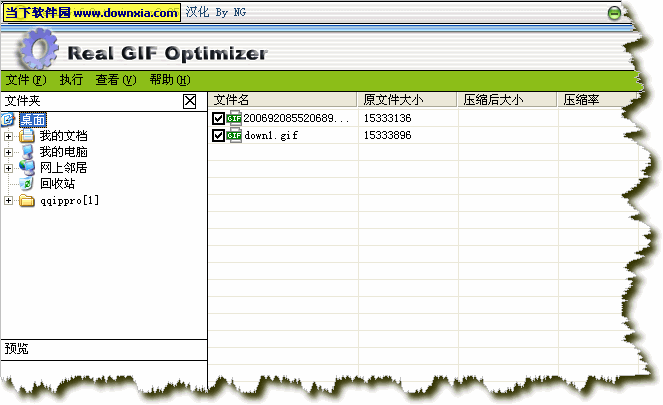This screenshot has width=663, height=405.
Task: Close the 文件夹 folder panel
Action: tap(189, 101)
